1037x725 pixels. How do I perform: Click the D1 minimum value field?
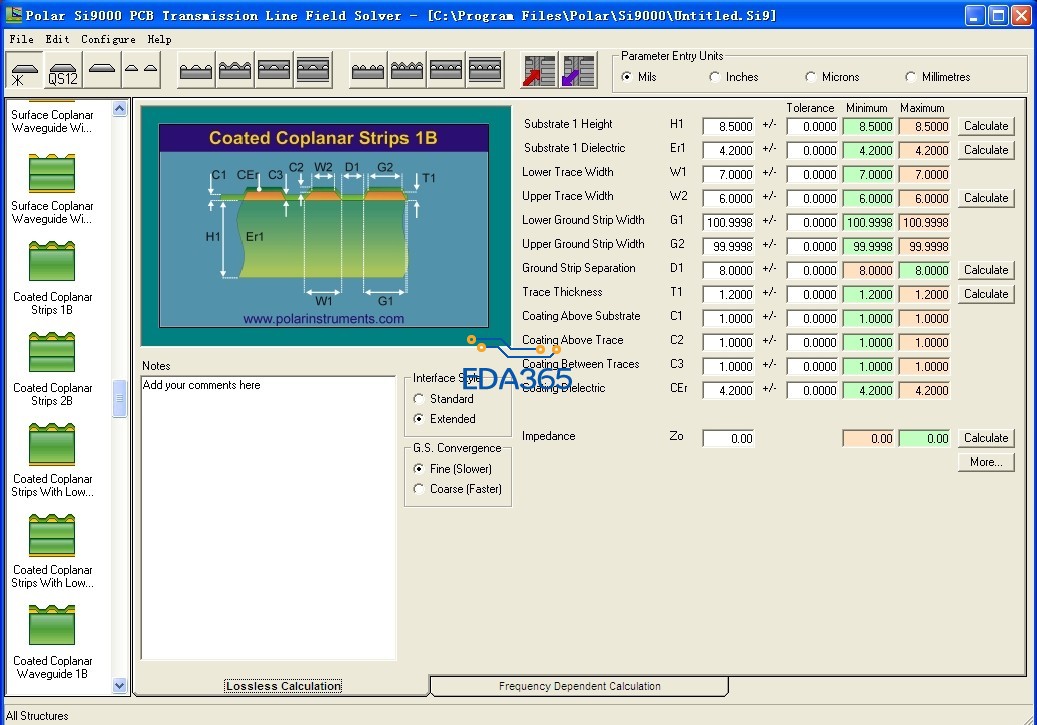click(x=869, y=271)
